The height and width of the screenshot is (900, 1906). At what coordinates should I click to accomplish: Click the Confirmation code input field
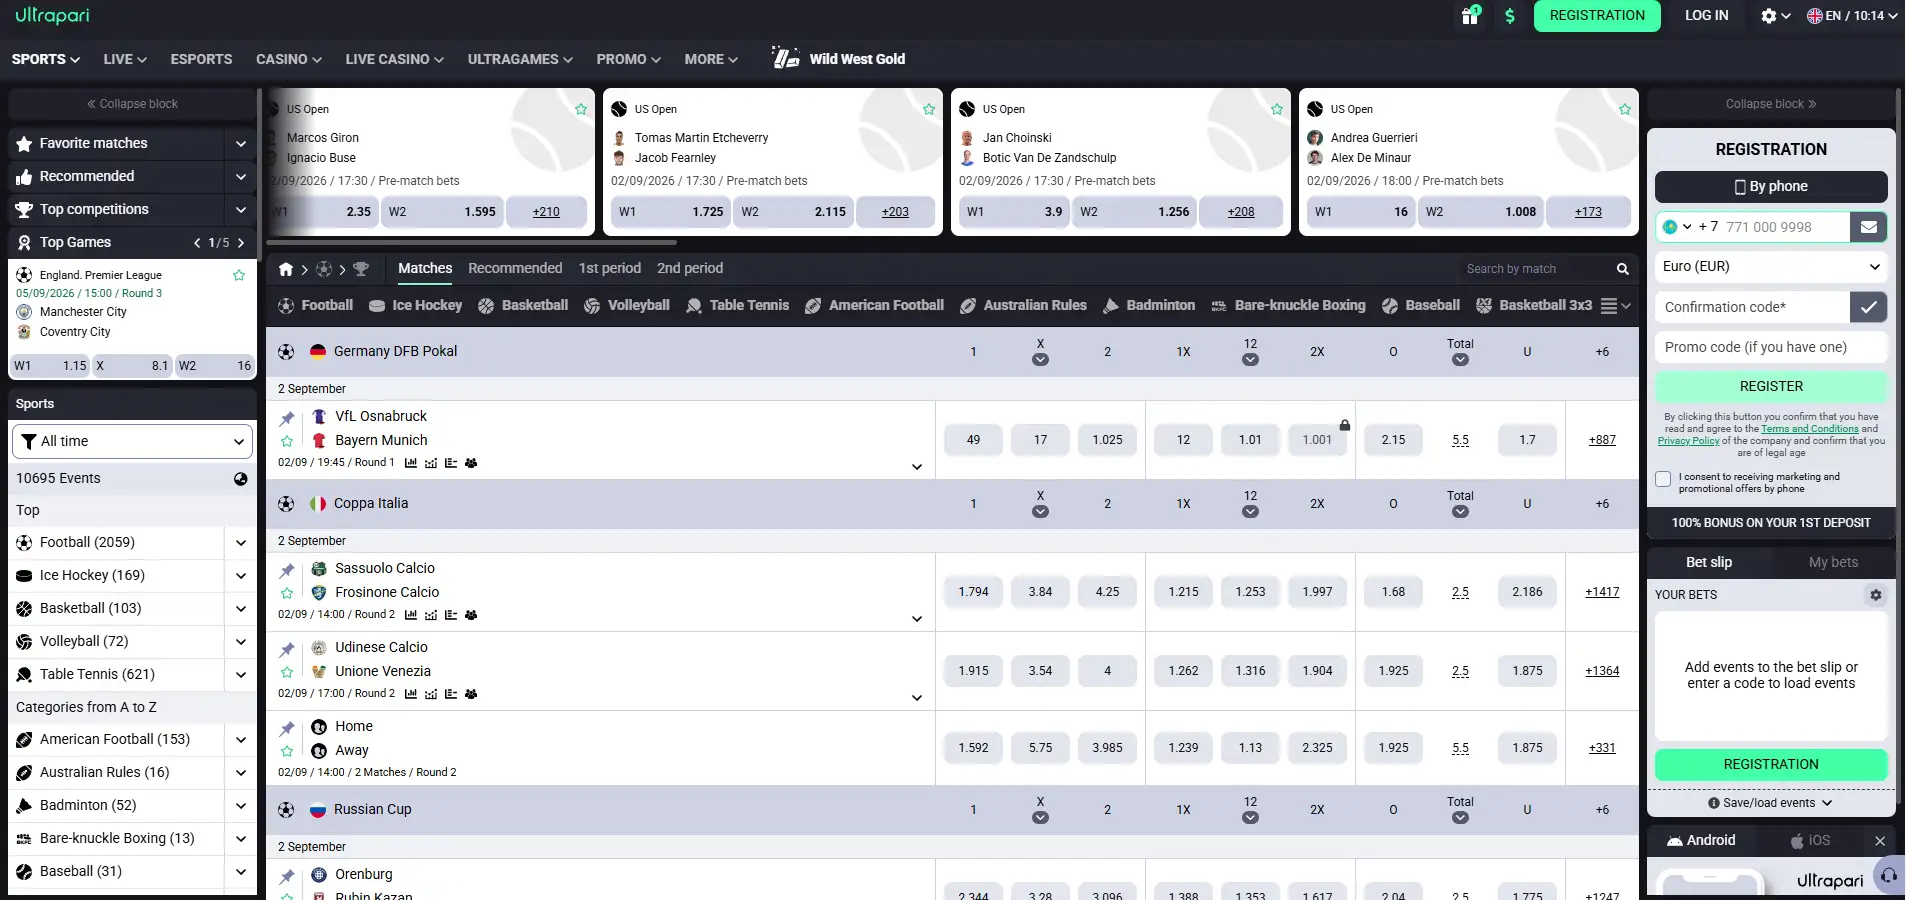[1752, 307]
